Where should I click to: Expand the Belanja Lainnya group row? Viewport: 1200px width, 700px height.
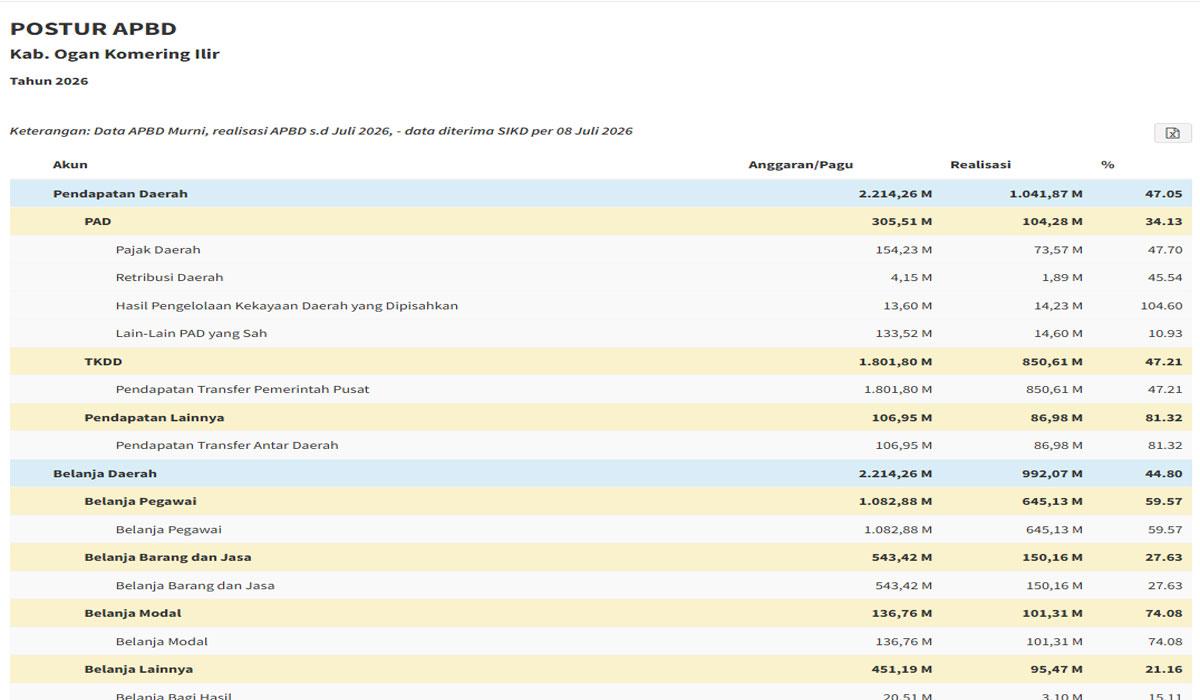pos(601,670)
